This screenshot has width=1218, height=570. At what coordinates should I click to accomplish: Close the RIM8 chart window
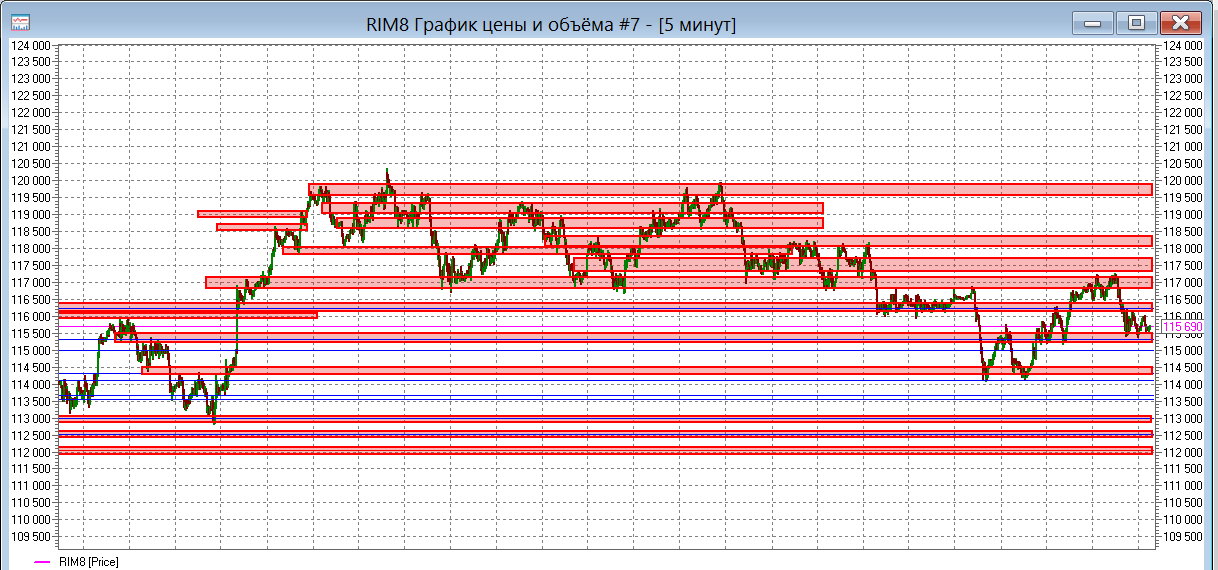pos(1181,22)
